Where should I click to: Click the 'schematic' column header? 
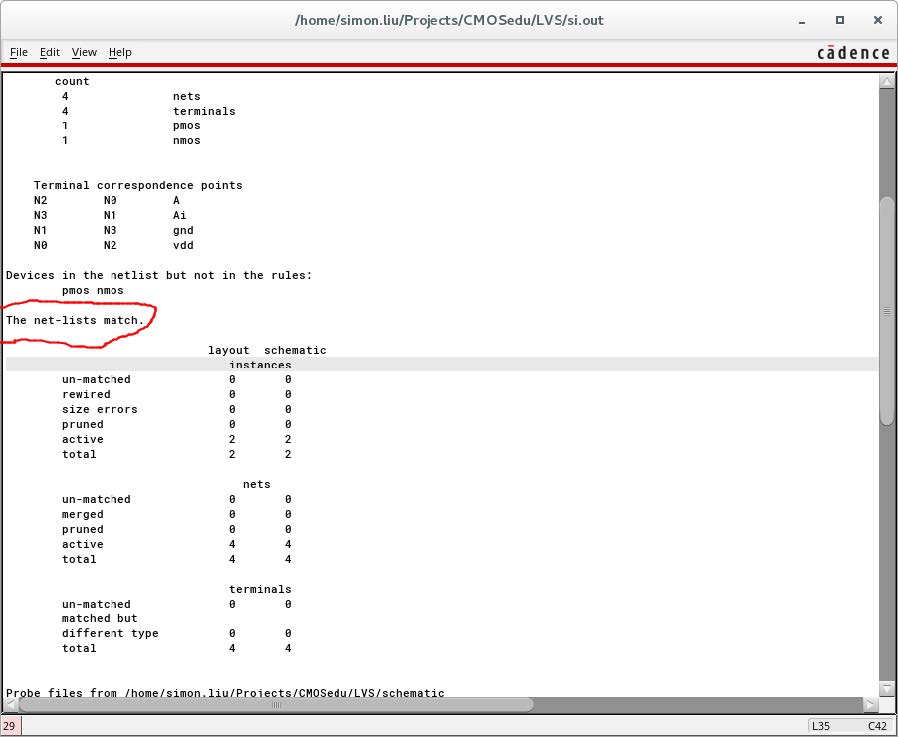pos(295,350)
